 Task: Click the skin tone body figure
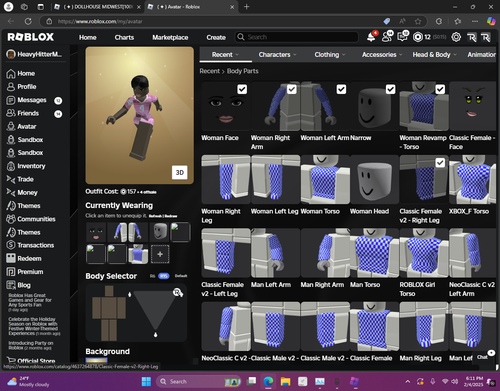109,313
